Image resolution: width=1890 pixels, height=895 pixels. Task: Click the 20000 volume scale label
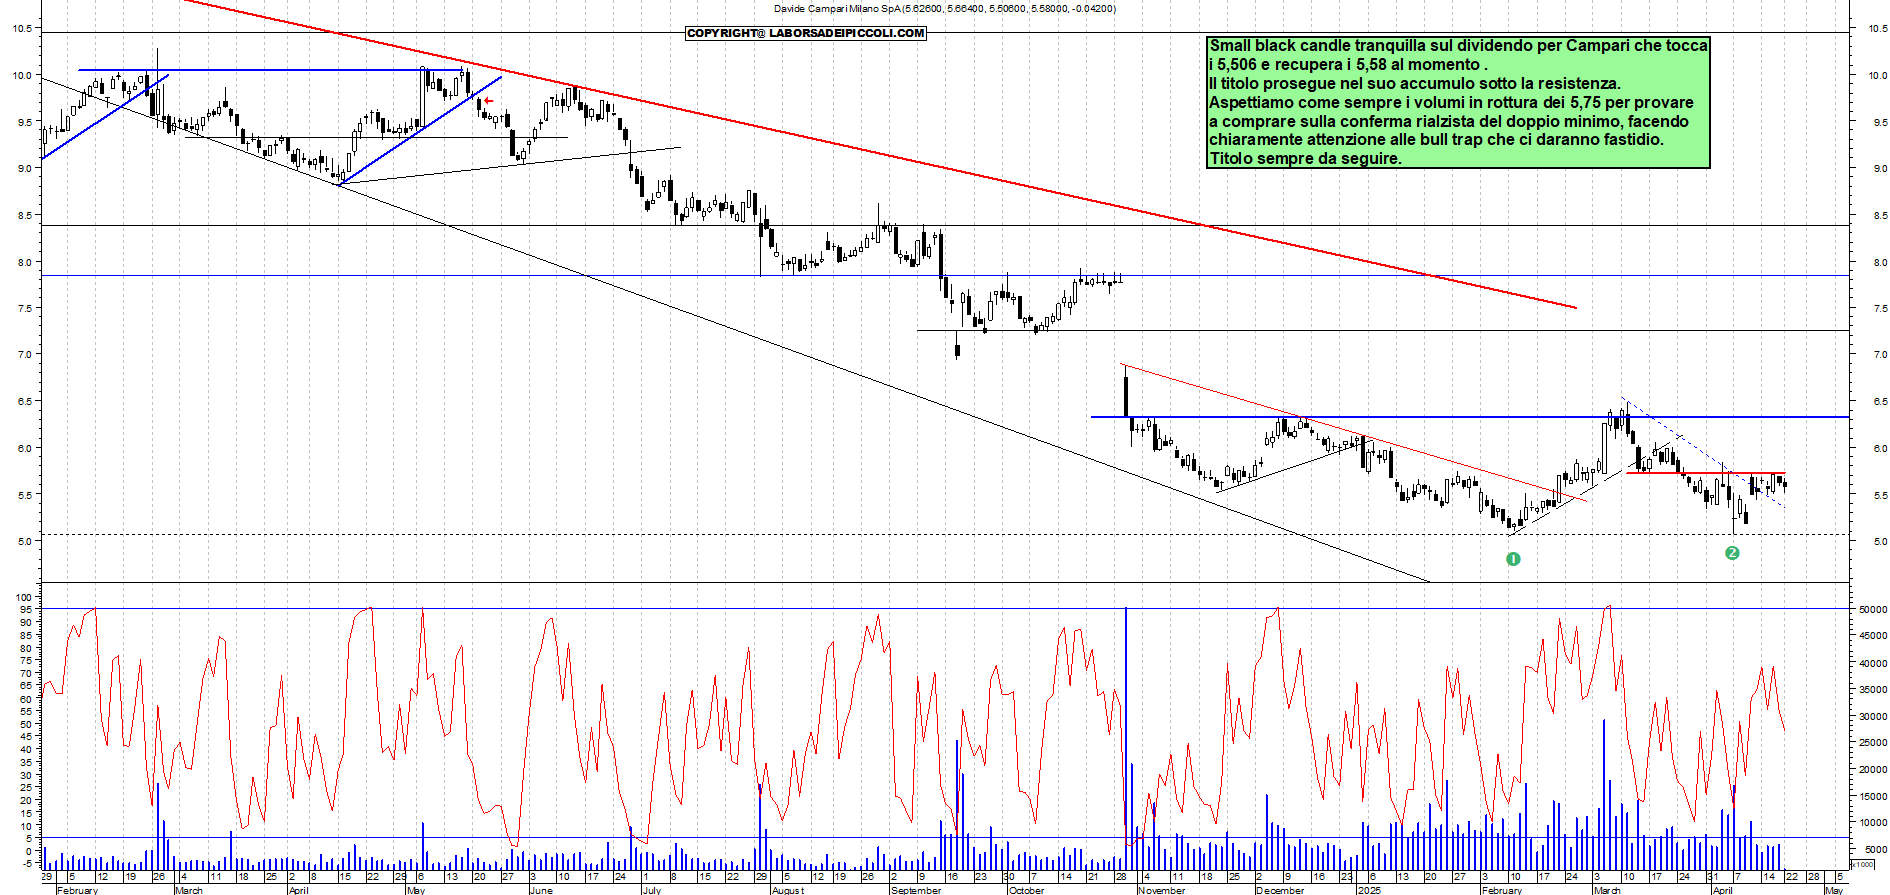[x=1872, y=770]
